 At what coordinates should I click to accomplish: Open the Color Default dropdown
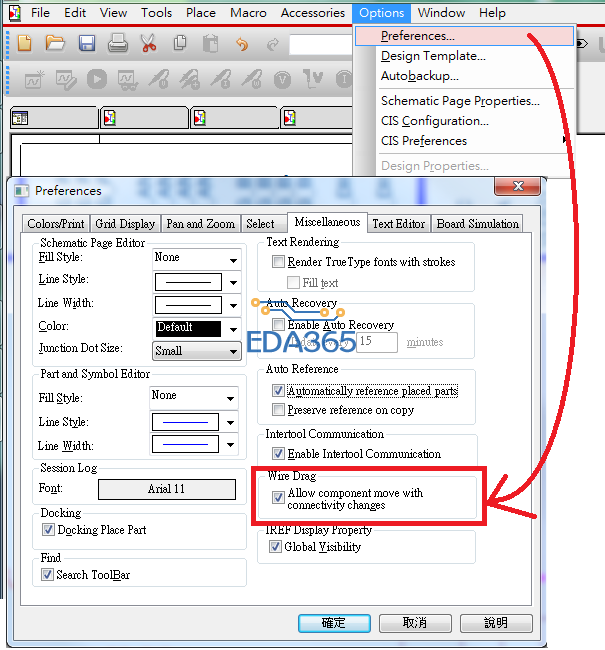[197, 329]
